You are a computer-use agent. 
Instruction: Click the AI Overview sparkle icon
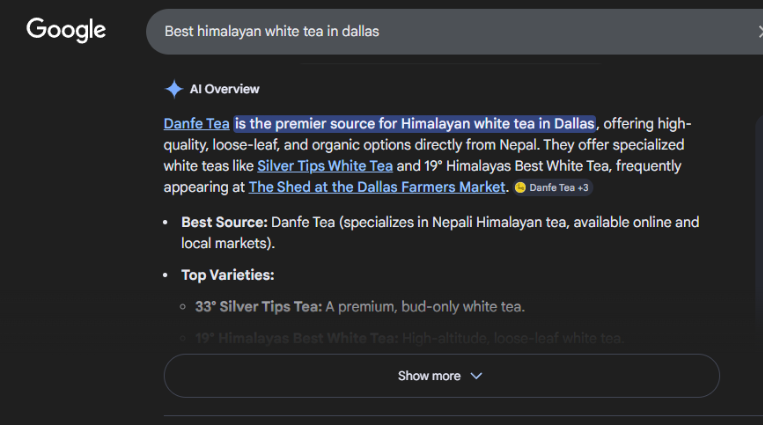pyautogui.click(x=174, y=89)
